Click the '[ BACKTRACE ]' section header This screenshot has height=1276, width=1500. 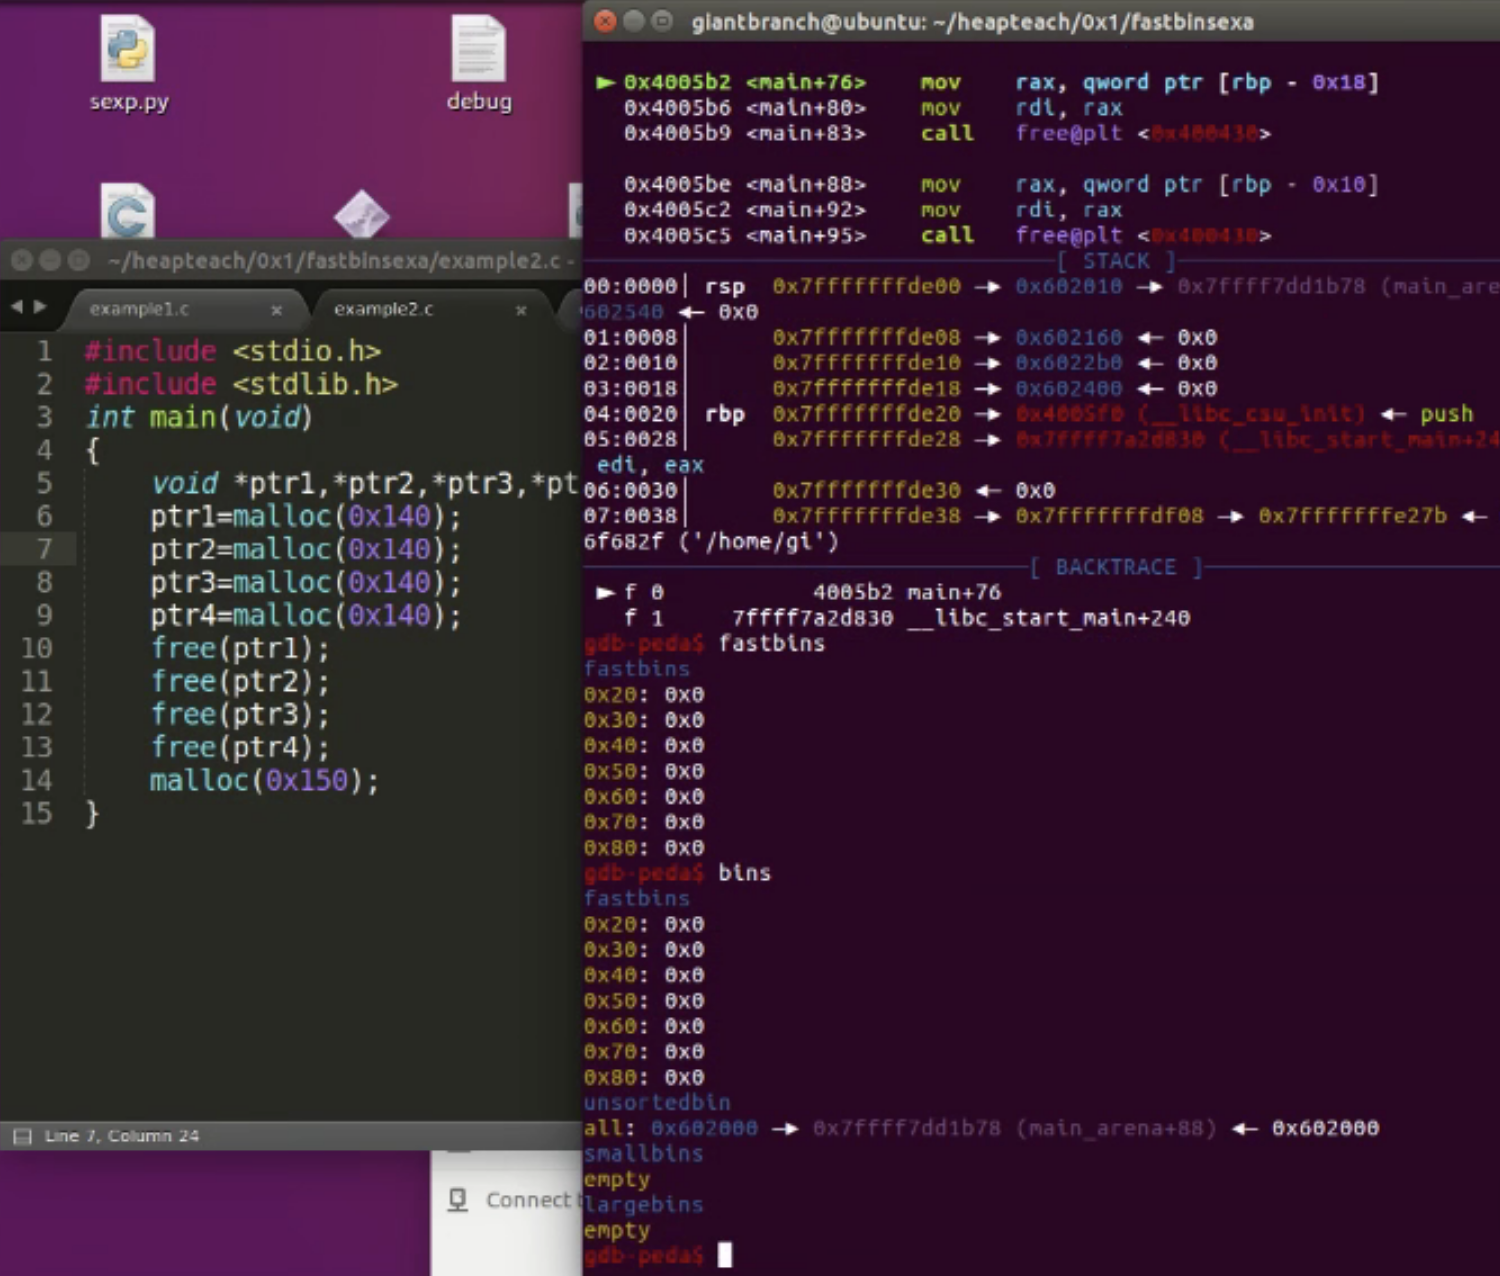(1116, 567)
